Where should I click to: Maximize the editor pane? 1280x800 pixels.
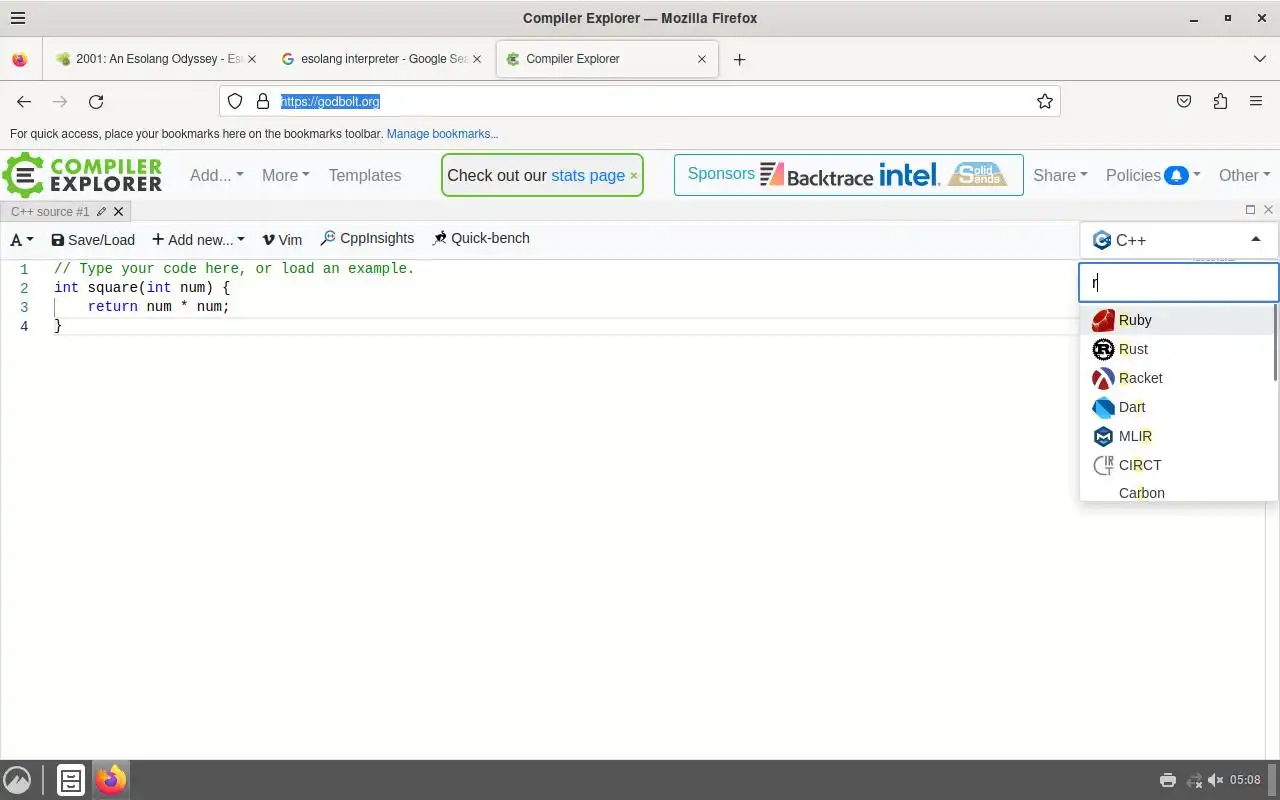[x=1250, y=209]
